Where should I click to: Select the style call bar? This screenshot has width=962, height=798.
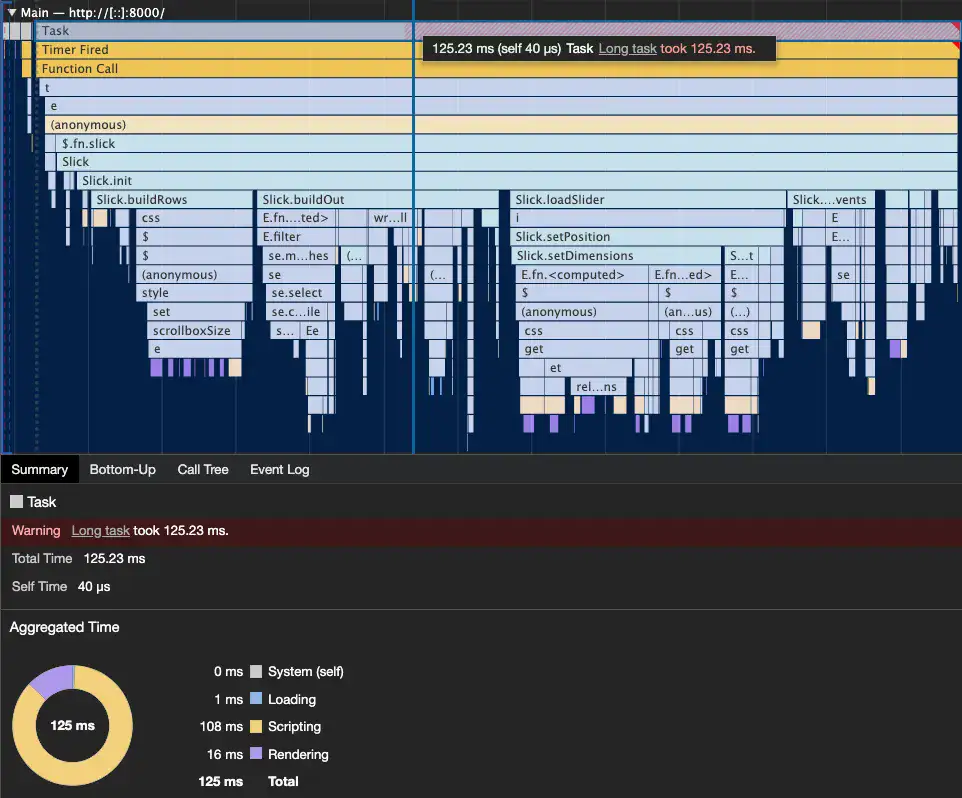(x=194, y=293)
